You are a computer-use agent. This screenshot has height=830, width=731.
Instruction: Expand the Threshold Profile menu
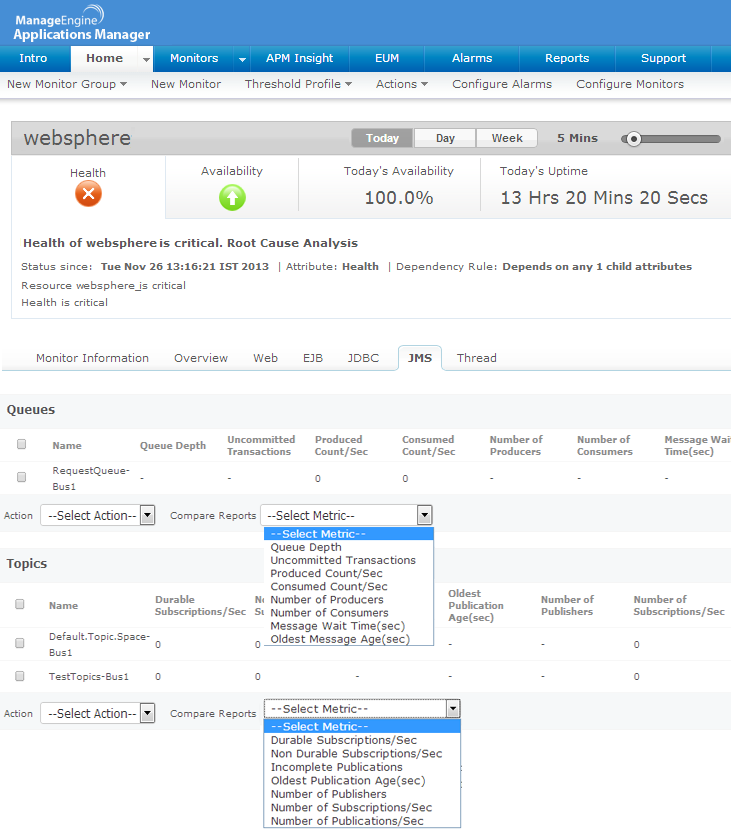298,84
